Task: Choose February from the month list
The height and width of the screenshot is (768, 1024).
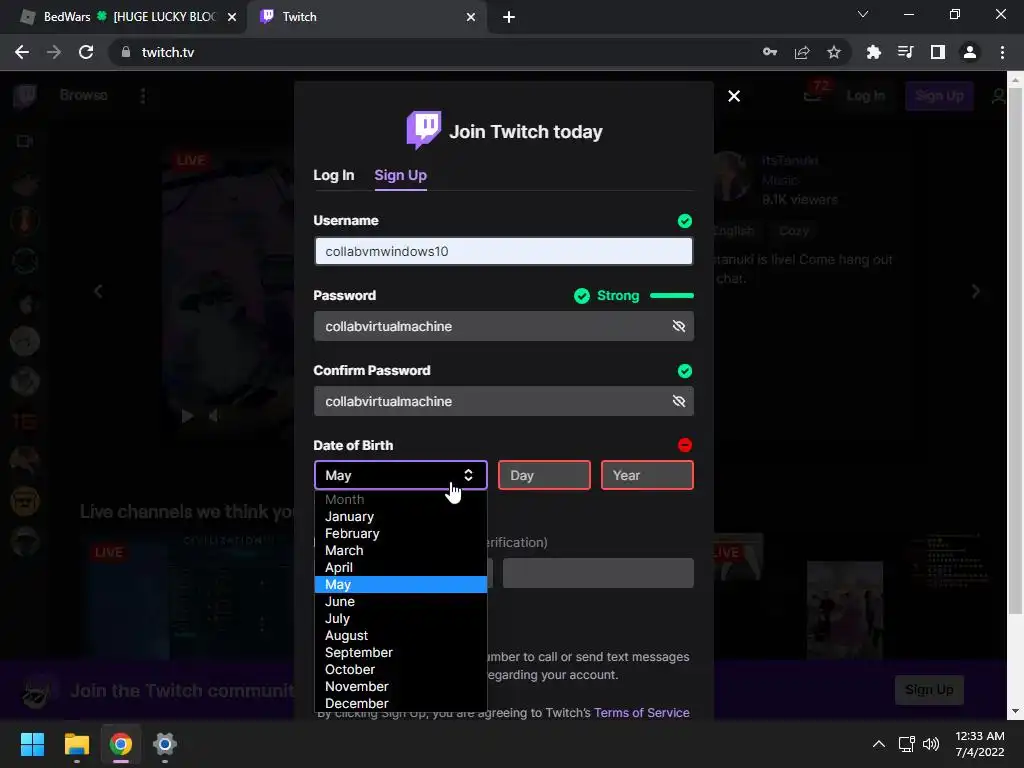Action: pos(401,534)
